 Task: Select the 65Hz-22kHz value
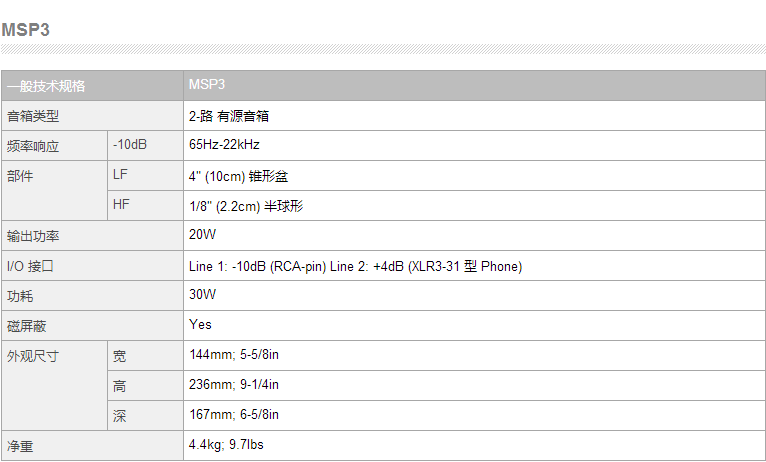coord(224,145)
